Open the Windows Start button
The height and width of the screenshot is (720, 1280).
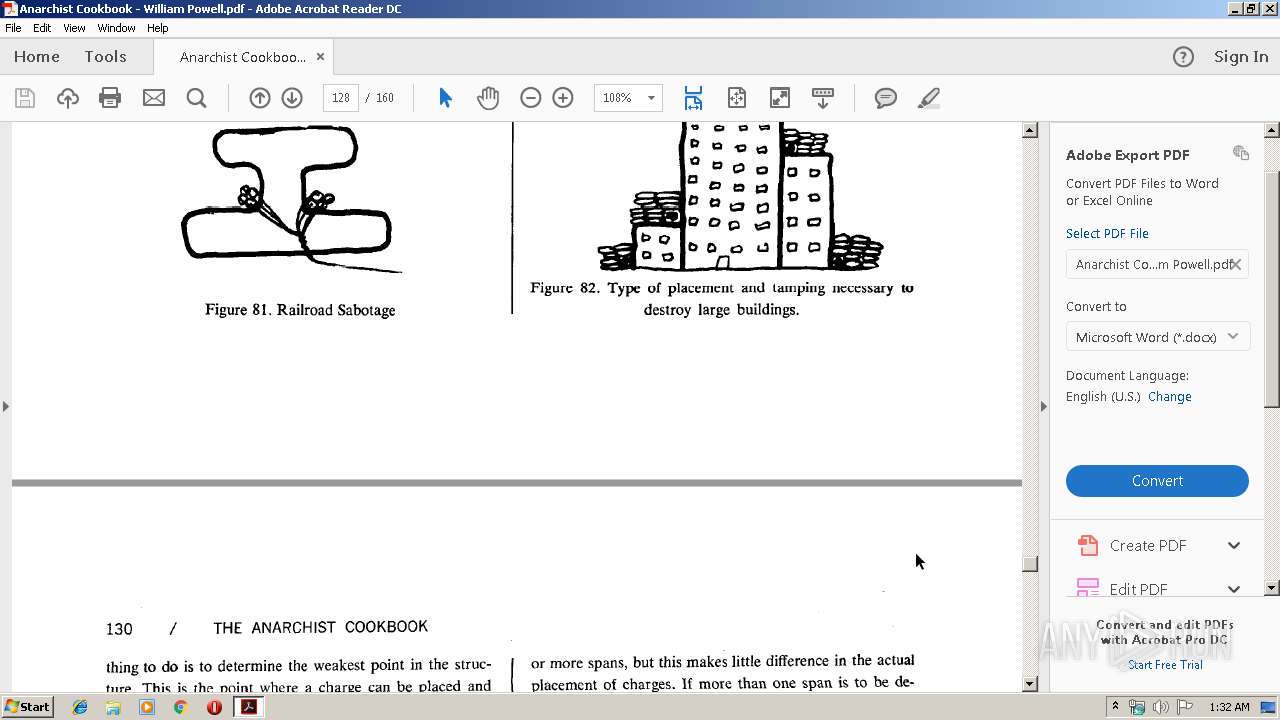click(x=28, y=707)
